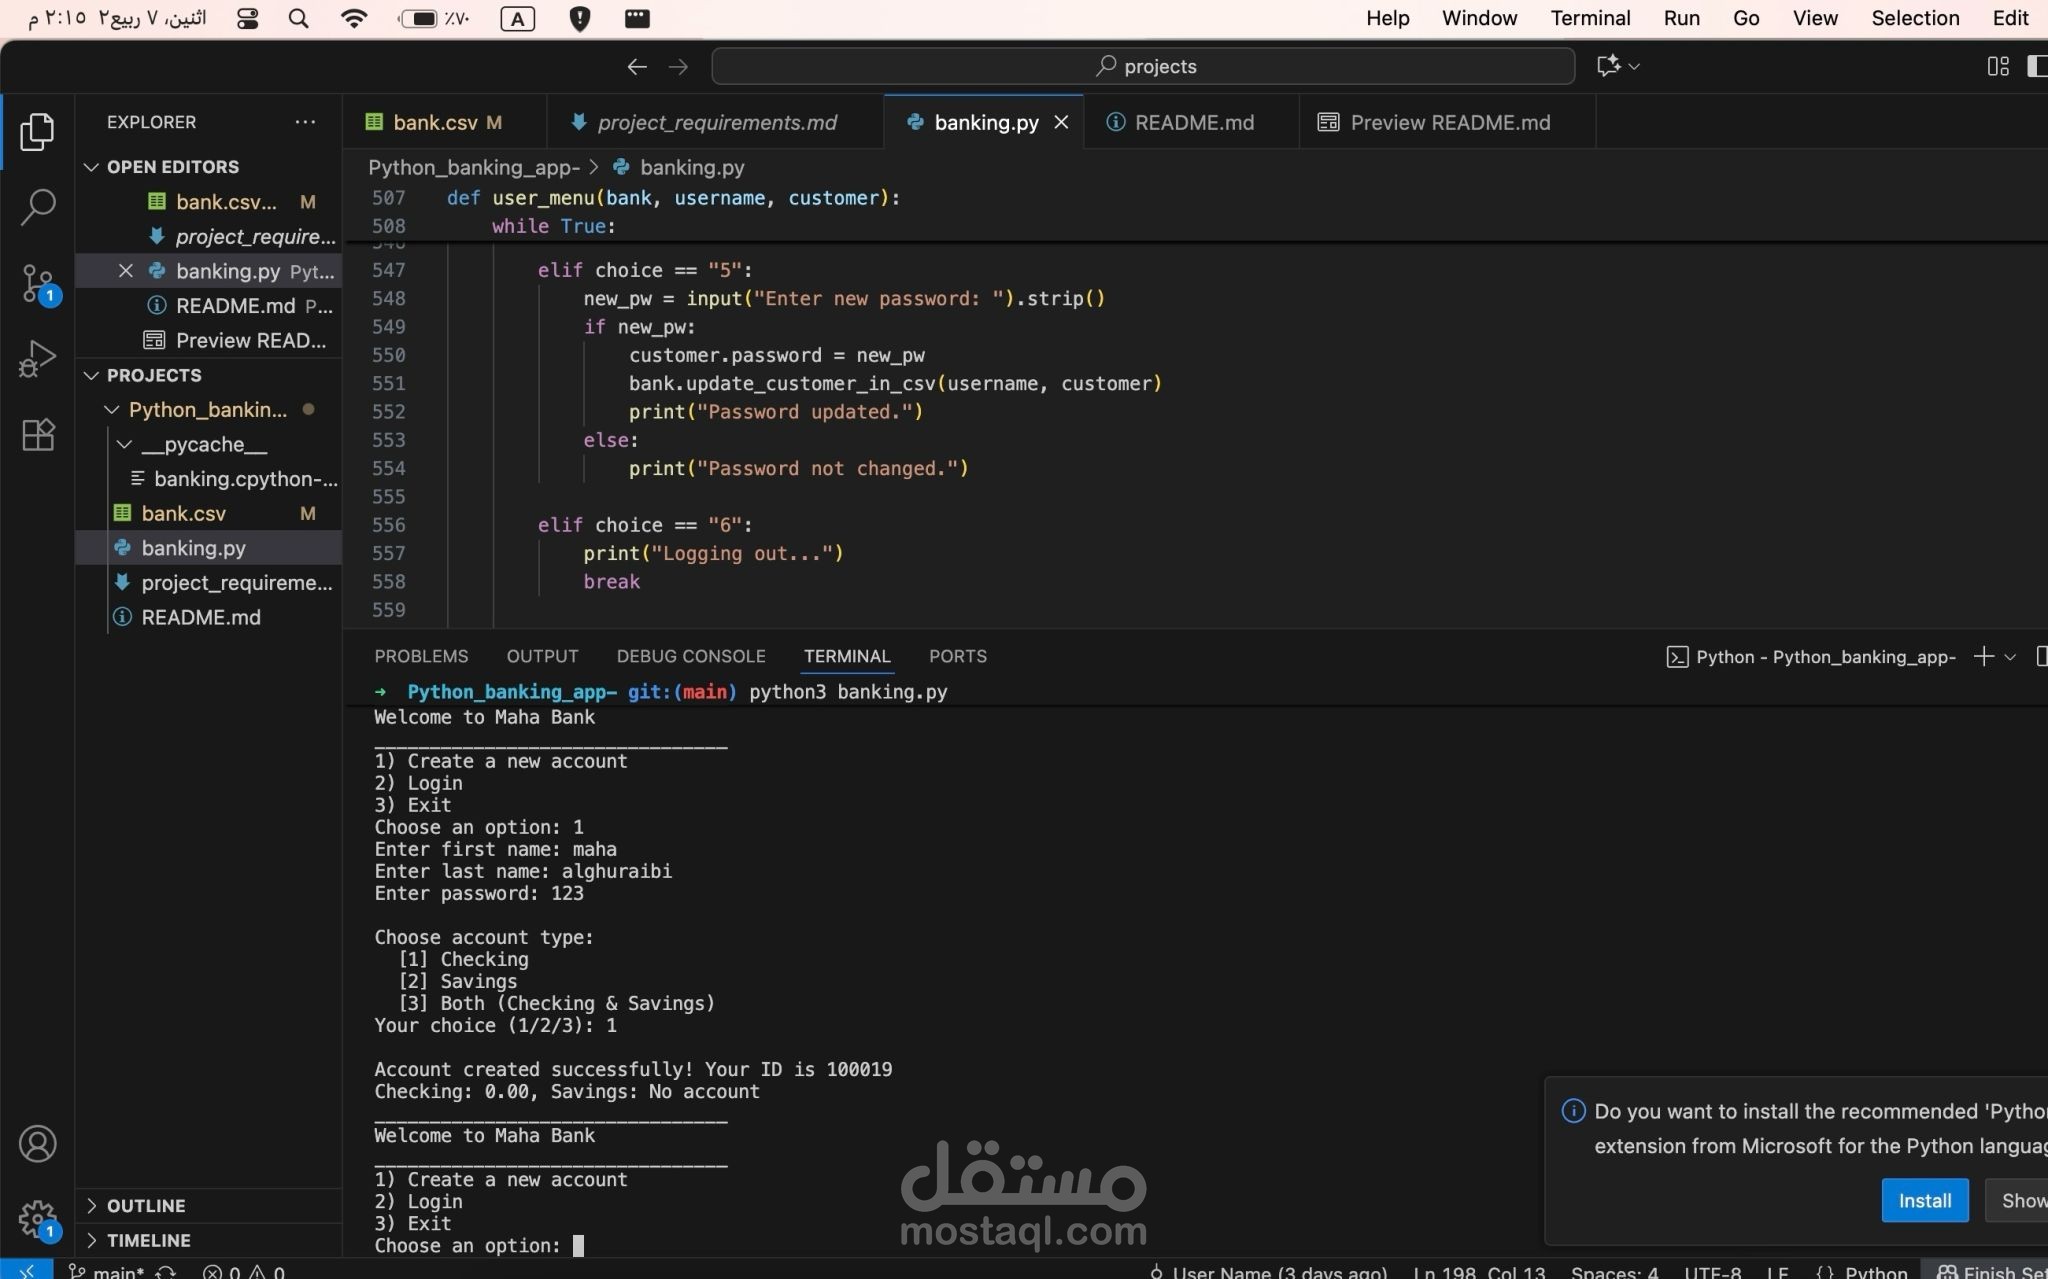2048x1279 pixels.
Task: Select the Run and Debug icon
Action: point(38,358)
